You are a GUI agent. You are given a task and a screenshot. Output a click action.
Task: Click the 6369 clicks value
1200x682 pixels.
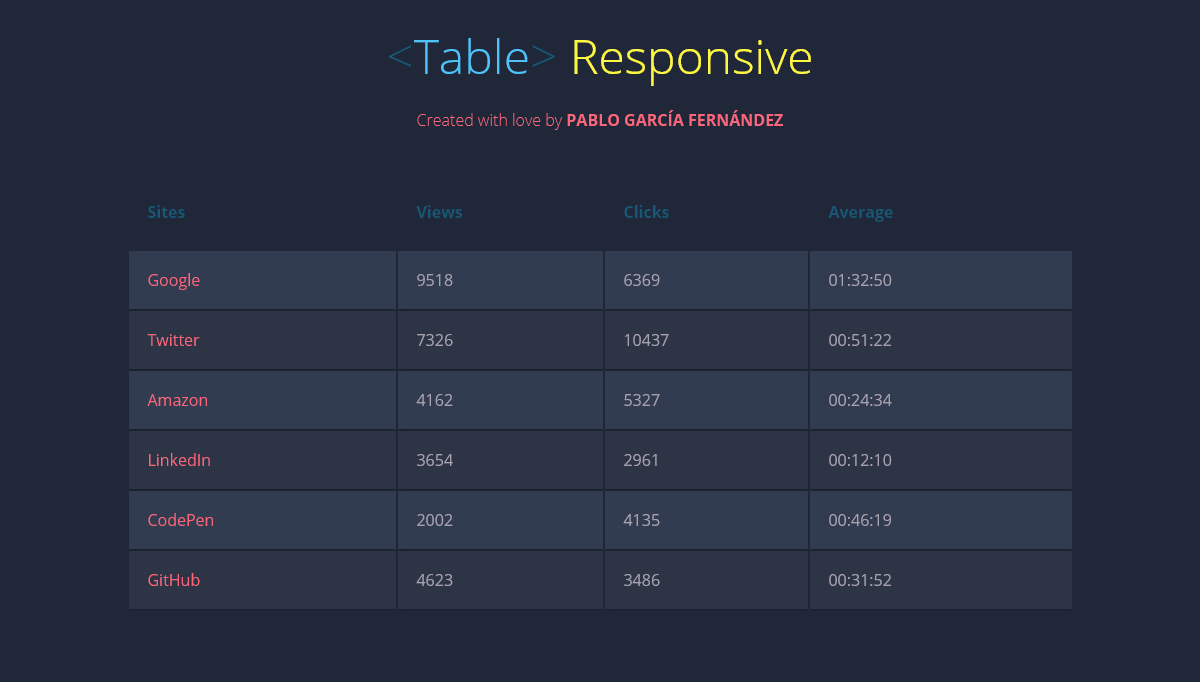tap(642, 280)
